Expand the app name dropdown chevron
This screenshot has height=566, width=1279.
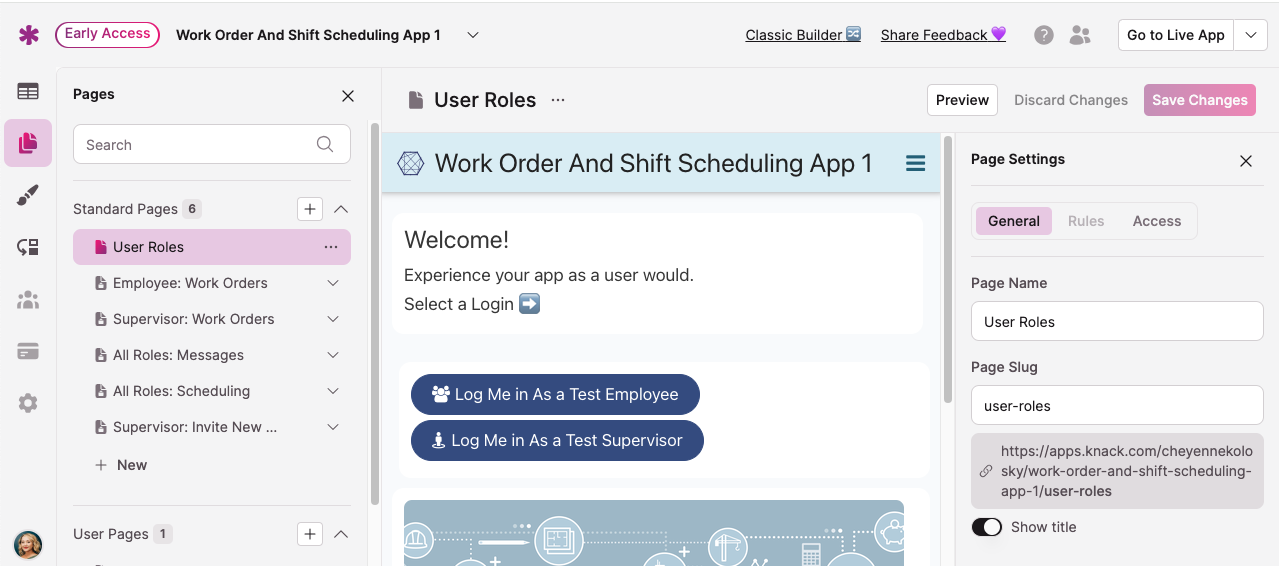coord(473,35)
